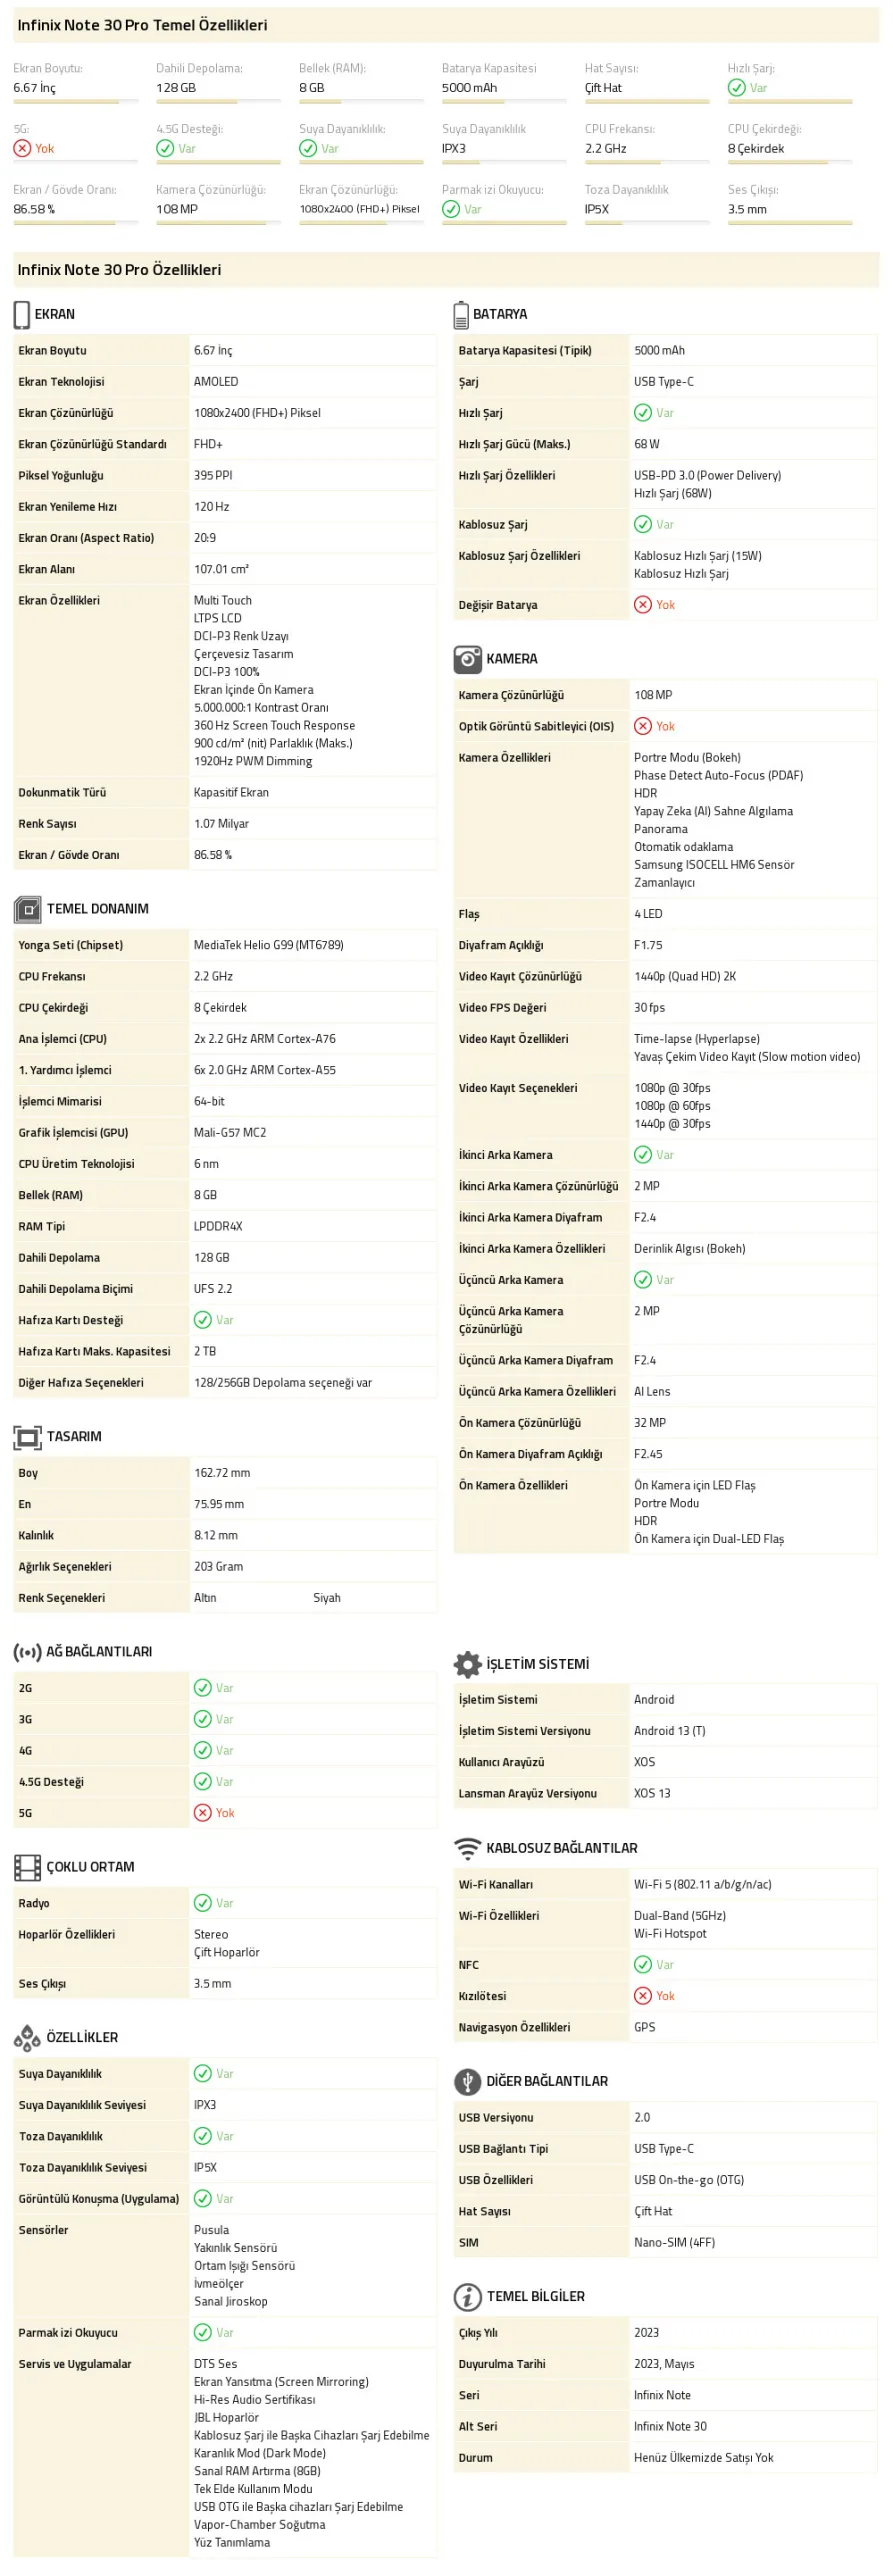
Task: Click the info icon next to TEMEL BİLGİLER
Action: click(x=467, y=2296)
